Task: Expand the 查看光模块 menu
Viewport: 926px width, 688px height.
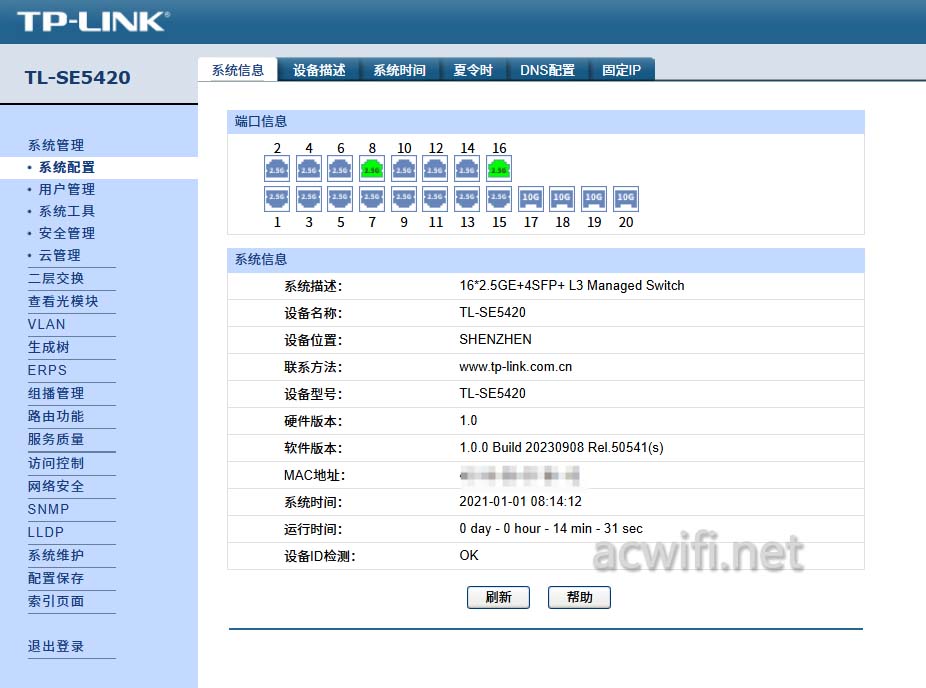Action: pos(63,301)
